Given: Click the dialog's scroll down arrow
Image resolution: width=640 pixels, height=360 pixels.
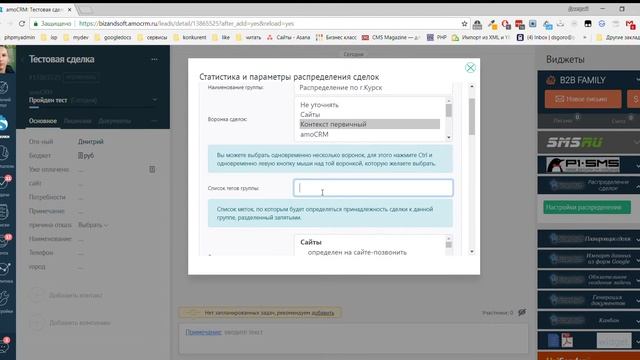Looking at the screenshot, I should (472, 251).
